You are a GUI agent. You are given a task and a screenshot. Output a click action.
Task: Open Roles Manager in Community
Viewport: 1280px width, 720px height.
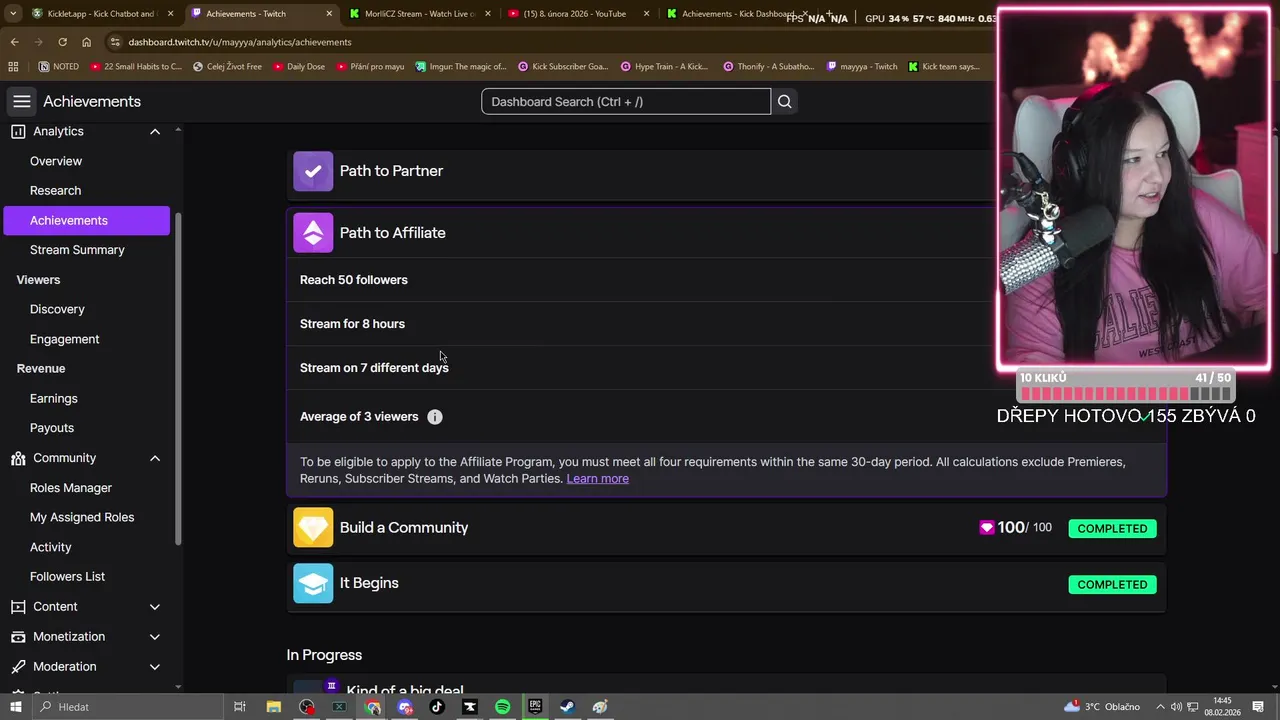click(x=71, y=488)
